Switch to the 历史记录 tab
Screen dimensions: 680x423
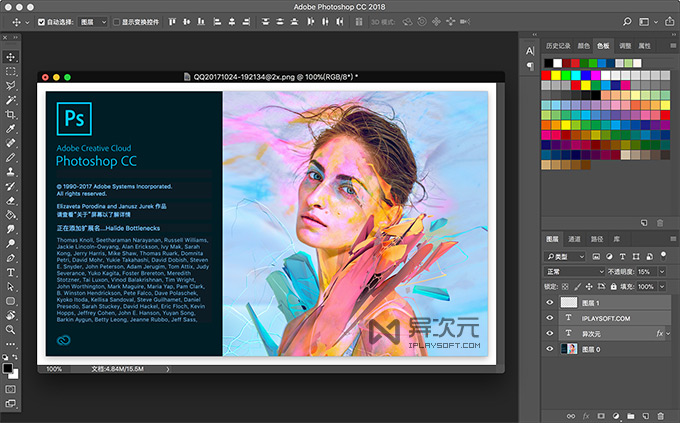coord(557,46)
